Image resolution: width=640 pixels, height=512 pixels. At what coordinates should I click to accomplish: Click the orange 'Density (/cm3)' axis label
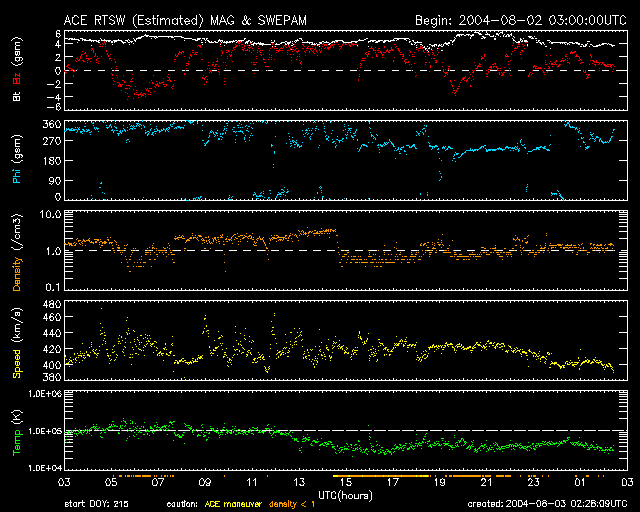point(17,252)
